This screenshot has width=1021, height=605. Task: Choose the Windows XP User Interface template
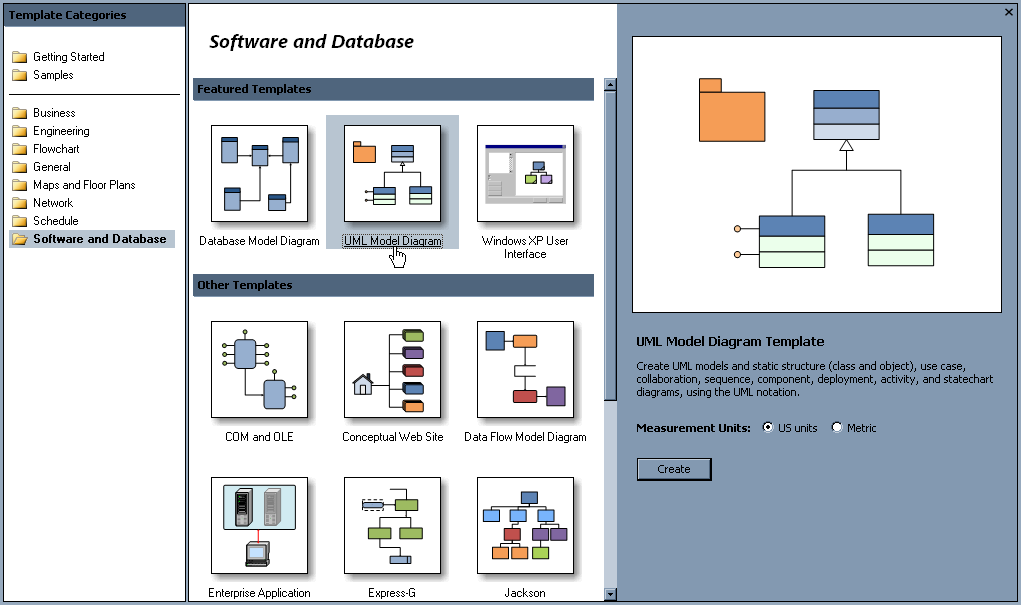[x=525, y=174]
